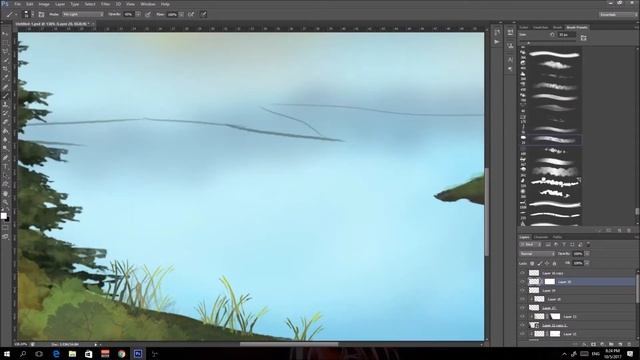The height and width of the screenshot is (360, 640).
Task: Open the File menu
Action: (x=18, y=4)
